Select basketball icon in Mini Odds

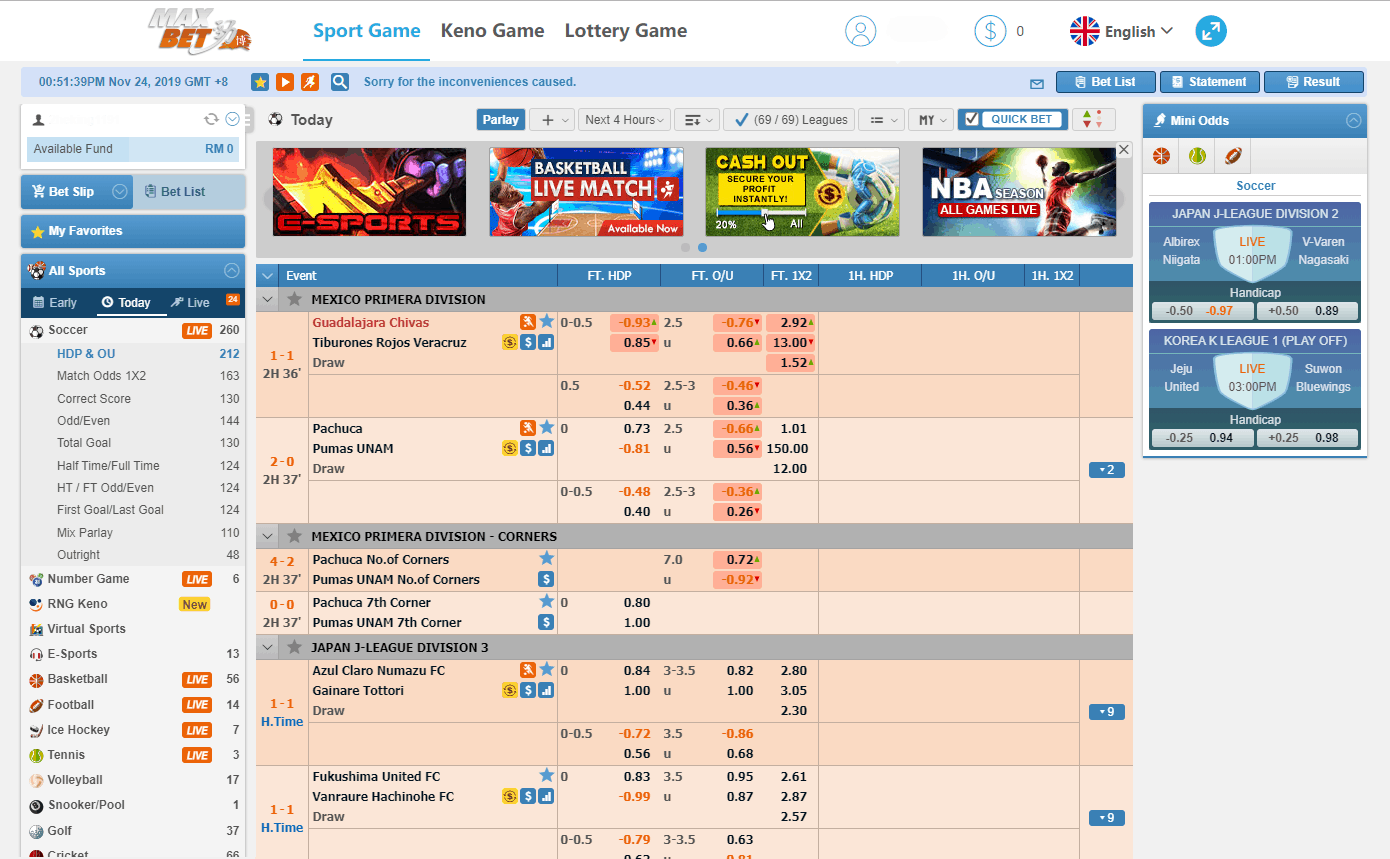pos(1161,156)
